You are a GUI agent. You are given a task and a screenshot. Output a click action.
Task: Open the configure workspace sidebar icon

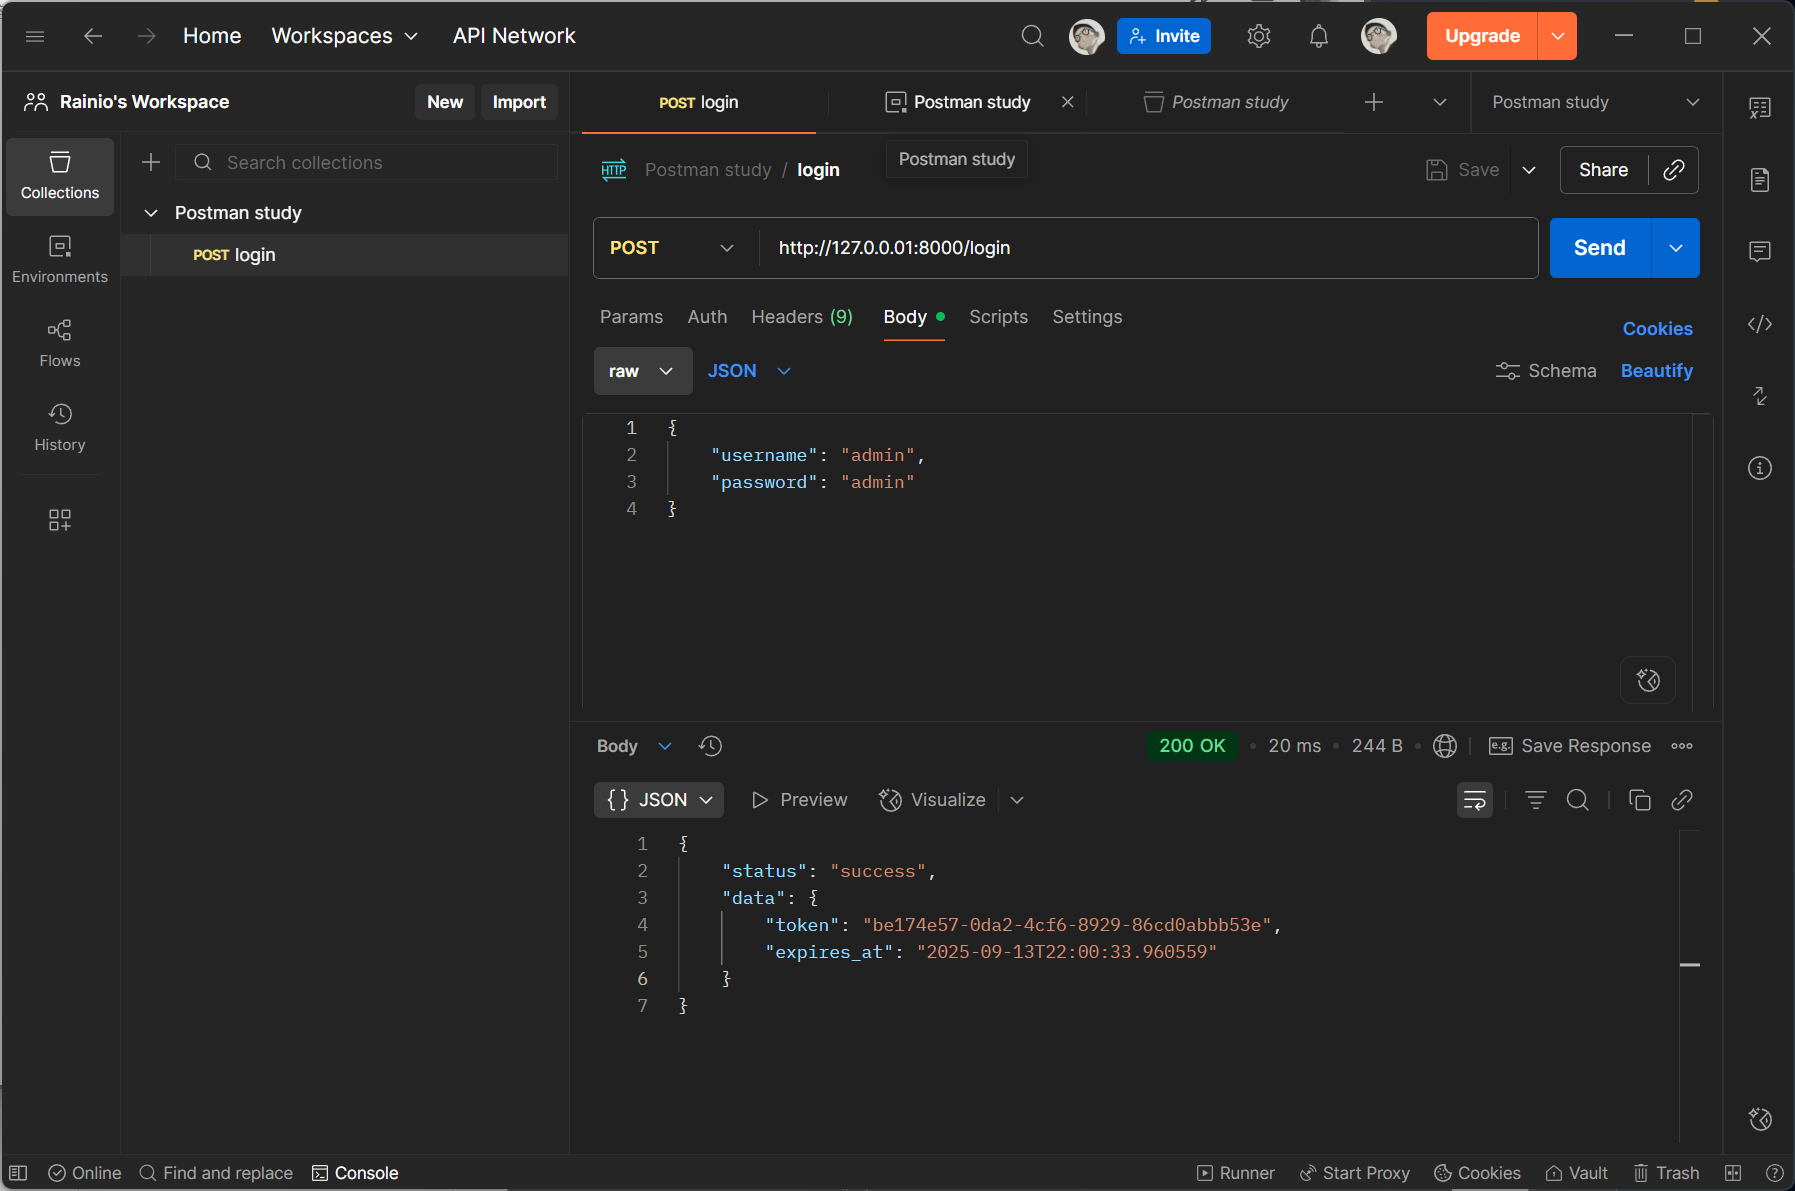pos(60,520)
